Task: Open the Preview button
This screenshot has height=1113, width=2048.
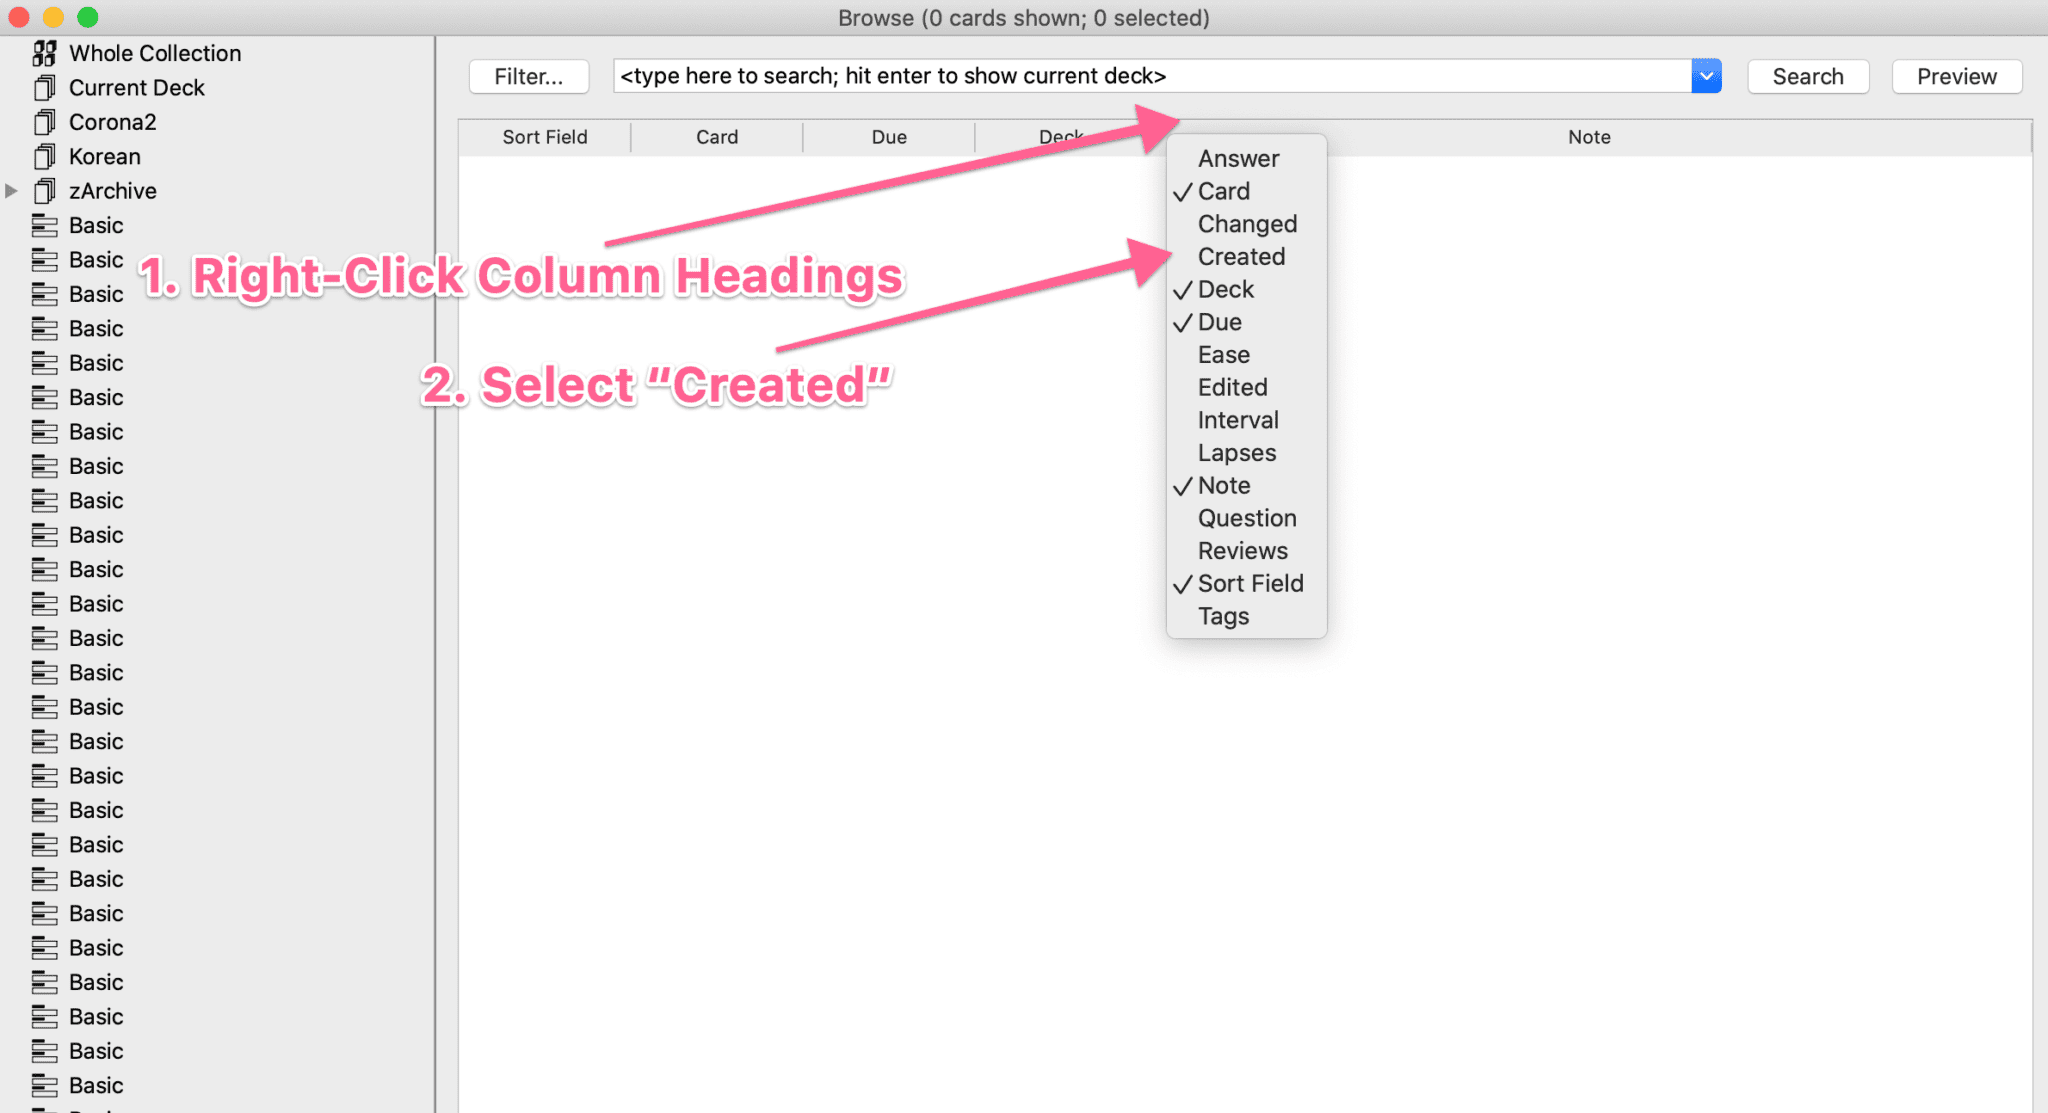Action: [x=1956, y=76]
